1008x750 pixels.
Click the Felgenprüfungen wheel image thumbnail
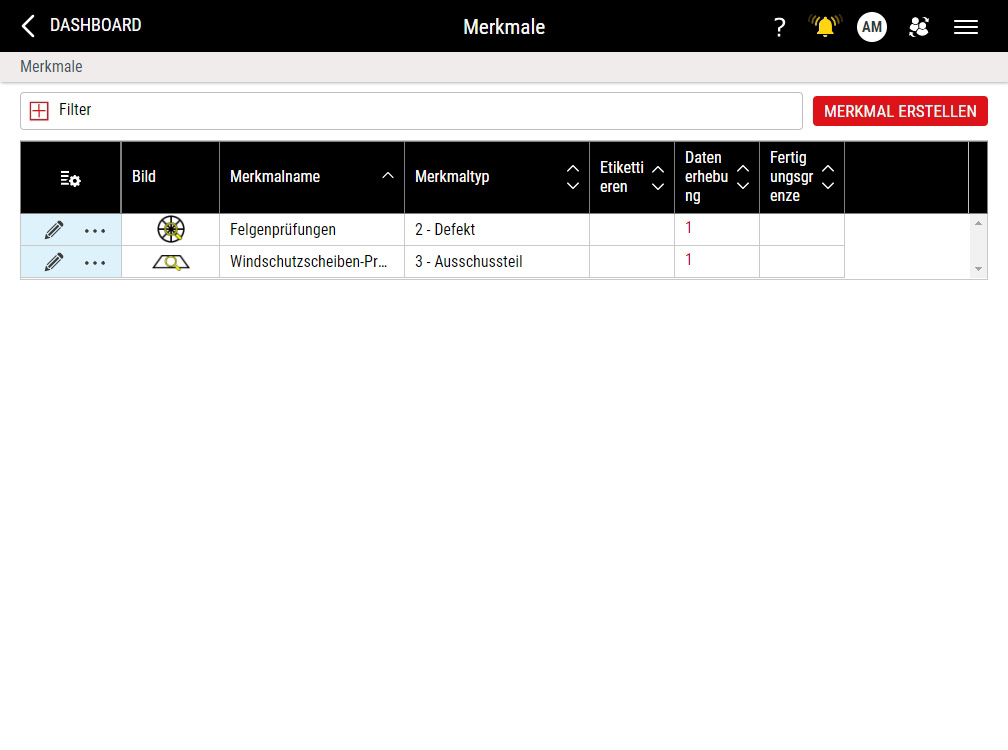[x=171, y=230]
